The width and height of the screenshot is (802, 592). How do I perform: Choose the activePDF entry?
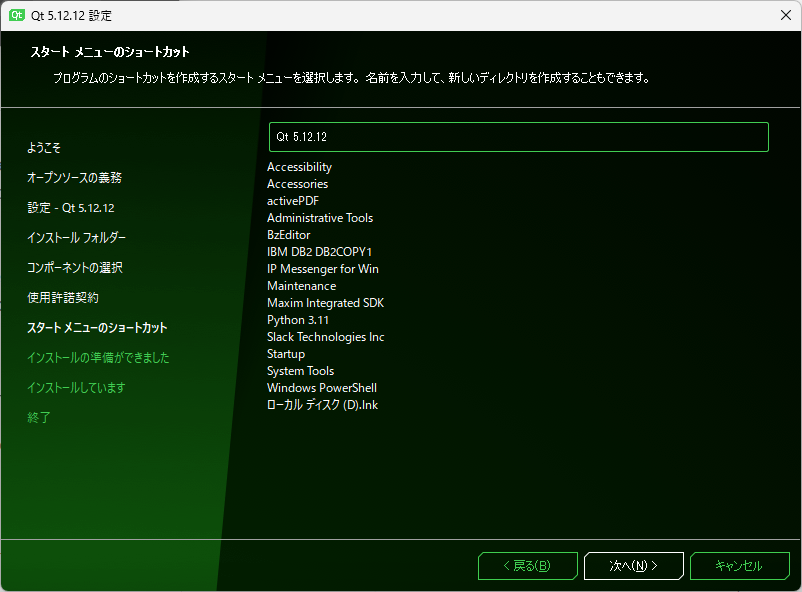(x=293, y=201)
